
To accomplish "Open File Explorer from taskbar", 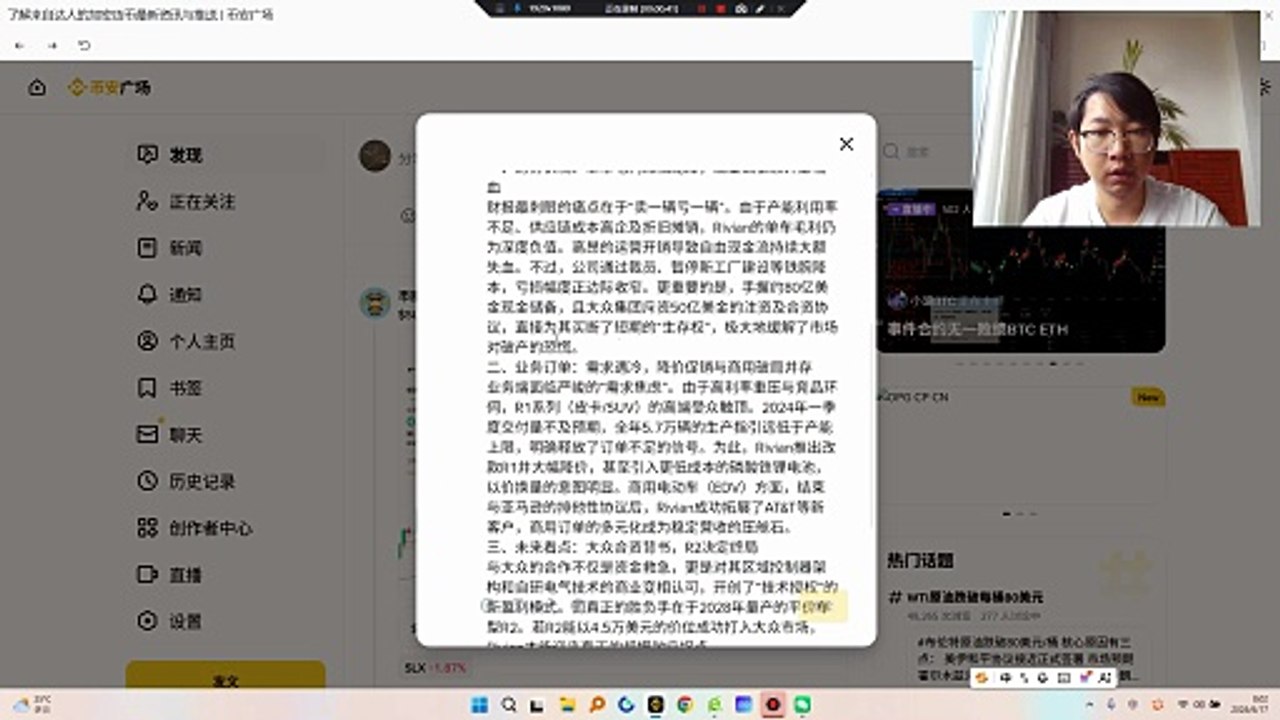I will (568, 704).
